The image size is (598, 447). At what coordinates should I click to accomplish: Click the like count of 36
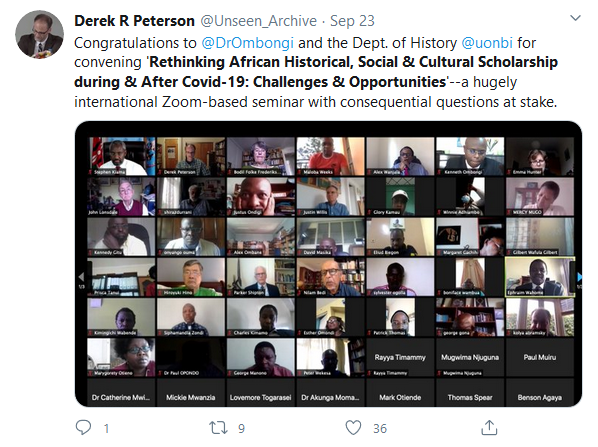(x=380, y=428)
